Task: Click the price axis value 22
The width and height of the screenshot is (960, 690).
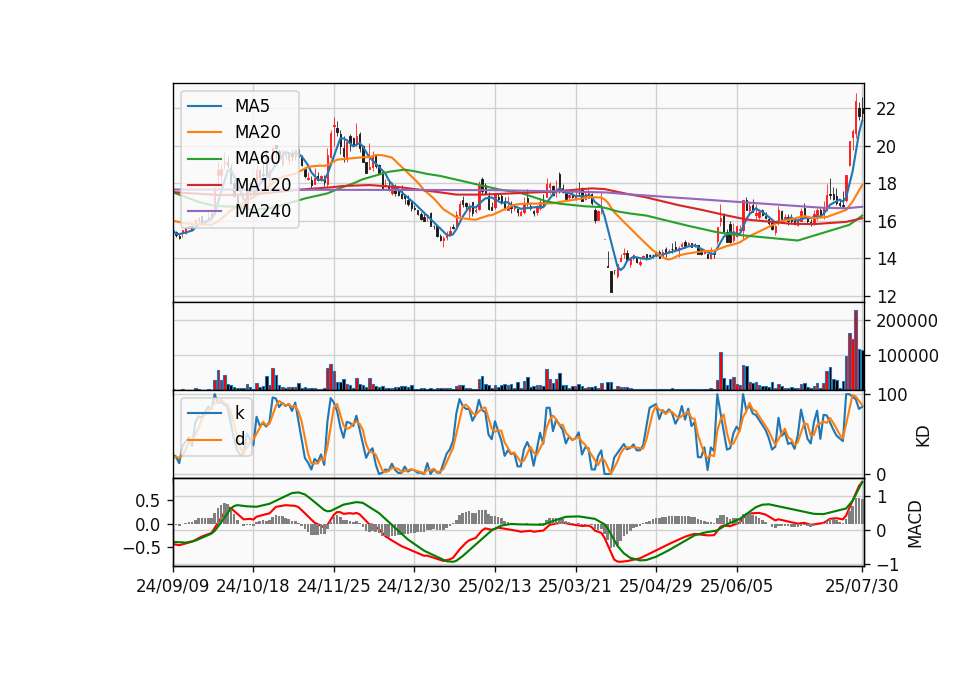Action: [x=886, y=109]
